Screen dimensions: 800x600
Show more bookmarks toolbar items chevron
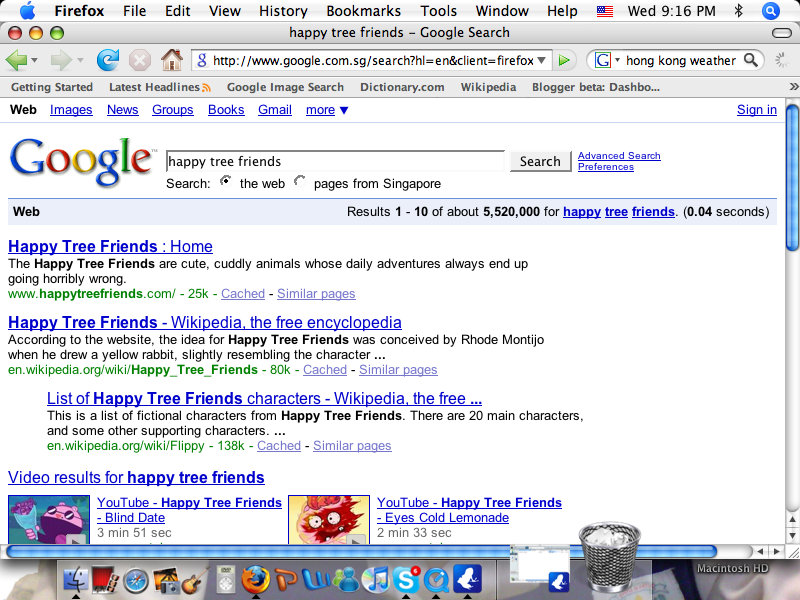point(793,87)
